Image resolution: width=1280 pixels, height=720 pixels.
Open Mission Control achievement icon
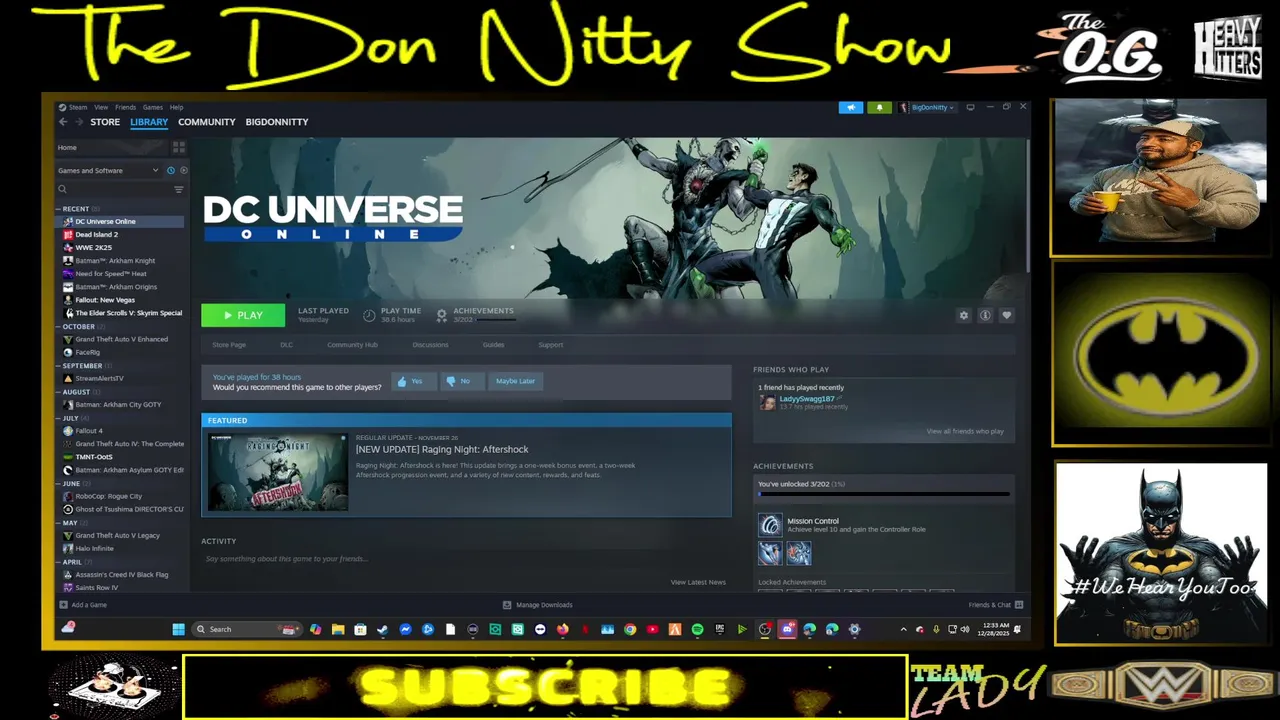pos(770,525)
